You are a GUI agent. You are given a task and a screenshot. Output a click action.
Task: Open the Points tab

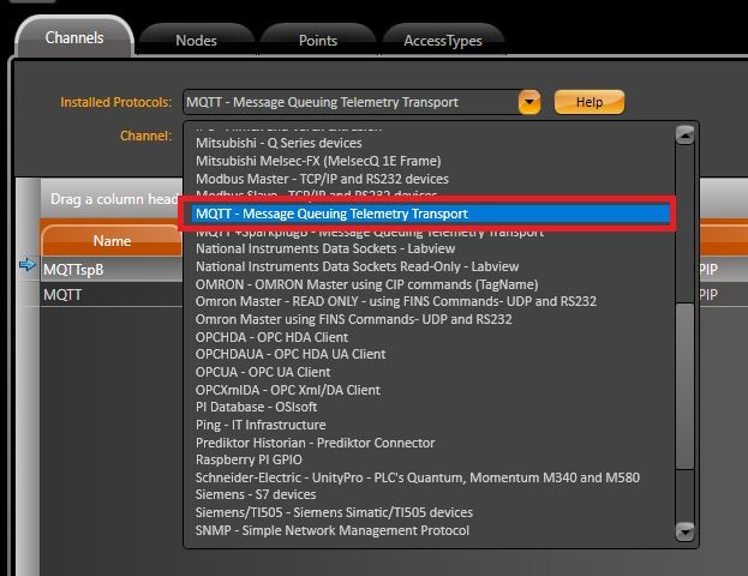point(318,41)
